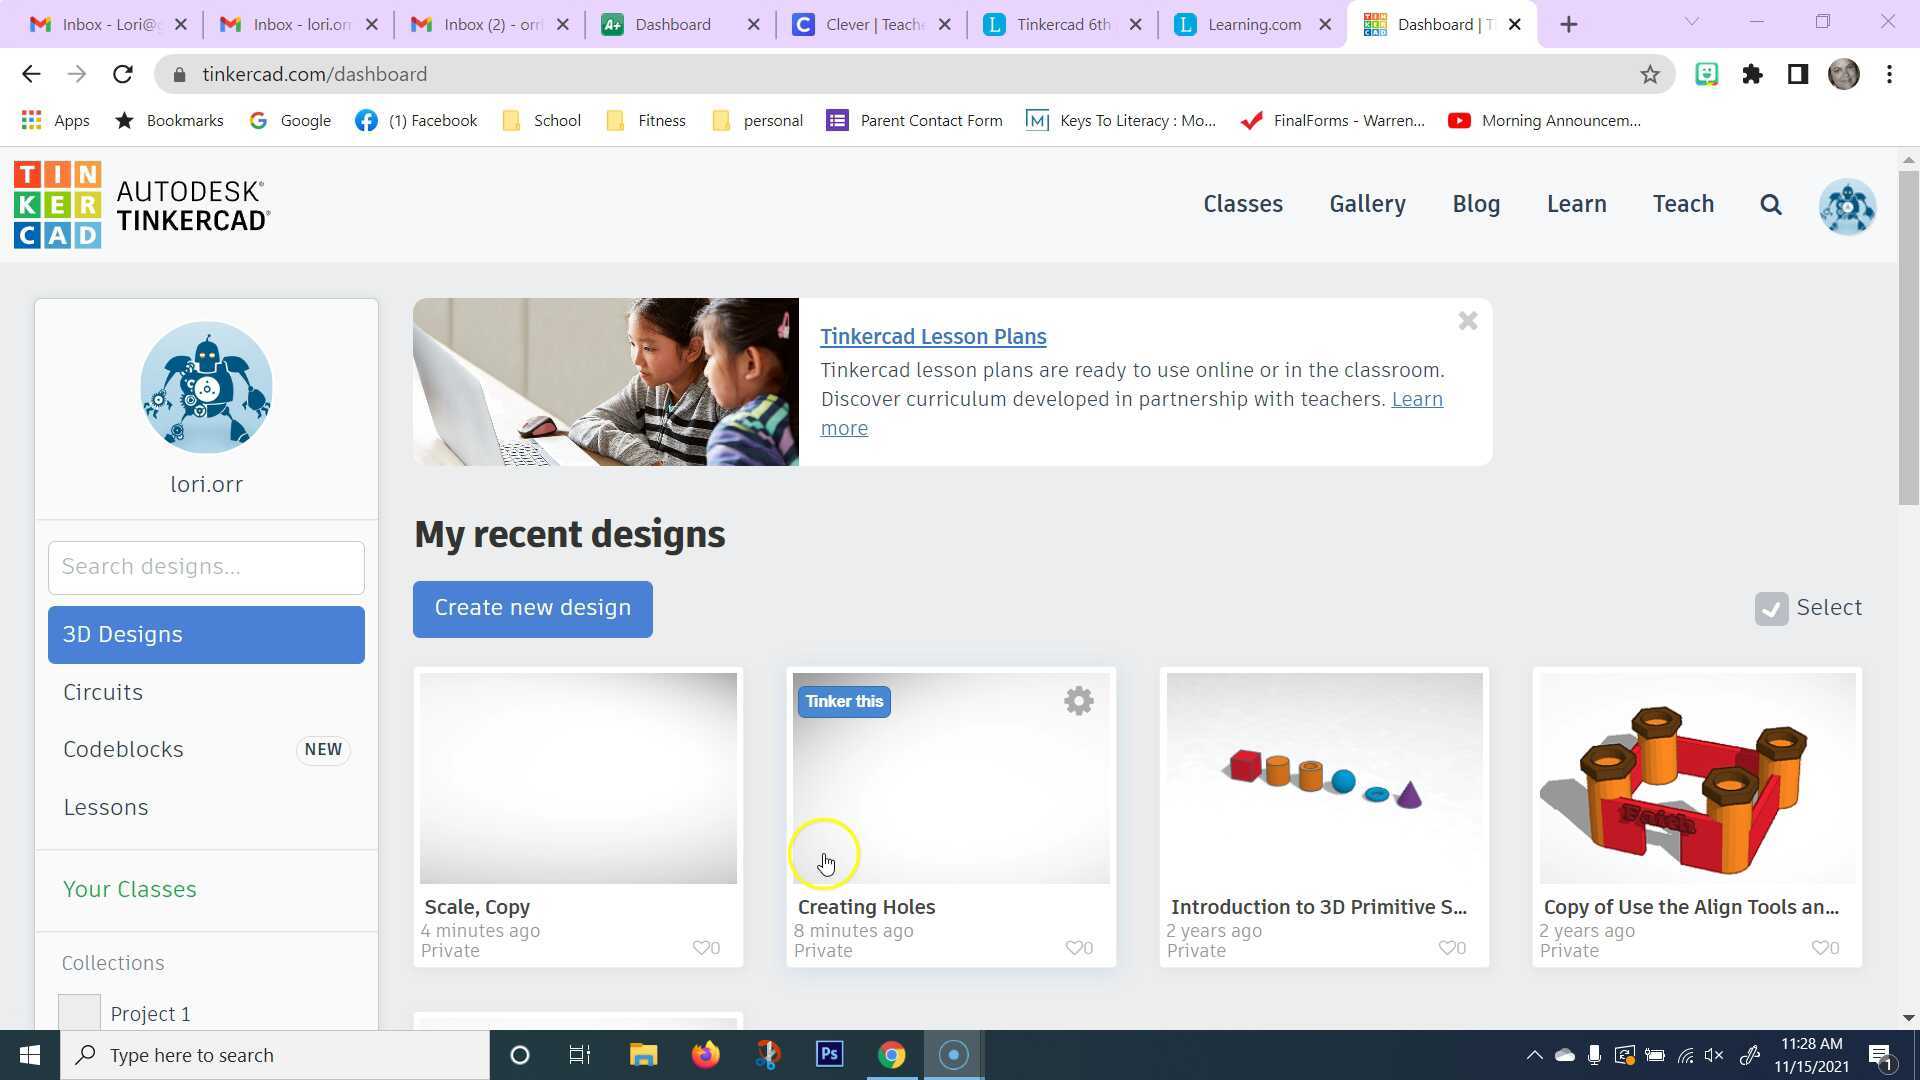Open the Tinkercad home logo

click(57, 203)
